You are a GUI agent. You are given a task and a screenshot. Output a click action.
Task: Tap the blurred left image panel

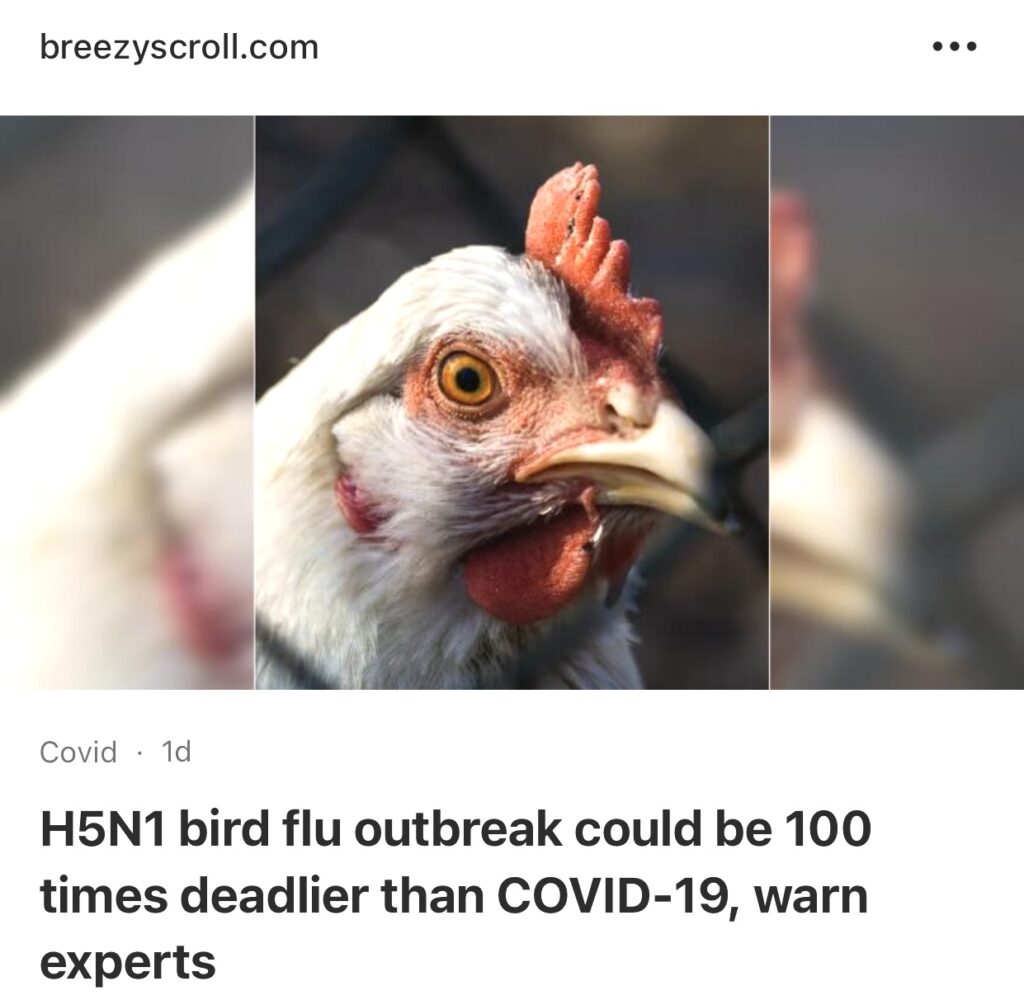pyautogui.click(x=127, y=402)
